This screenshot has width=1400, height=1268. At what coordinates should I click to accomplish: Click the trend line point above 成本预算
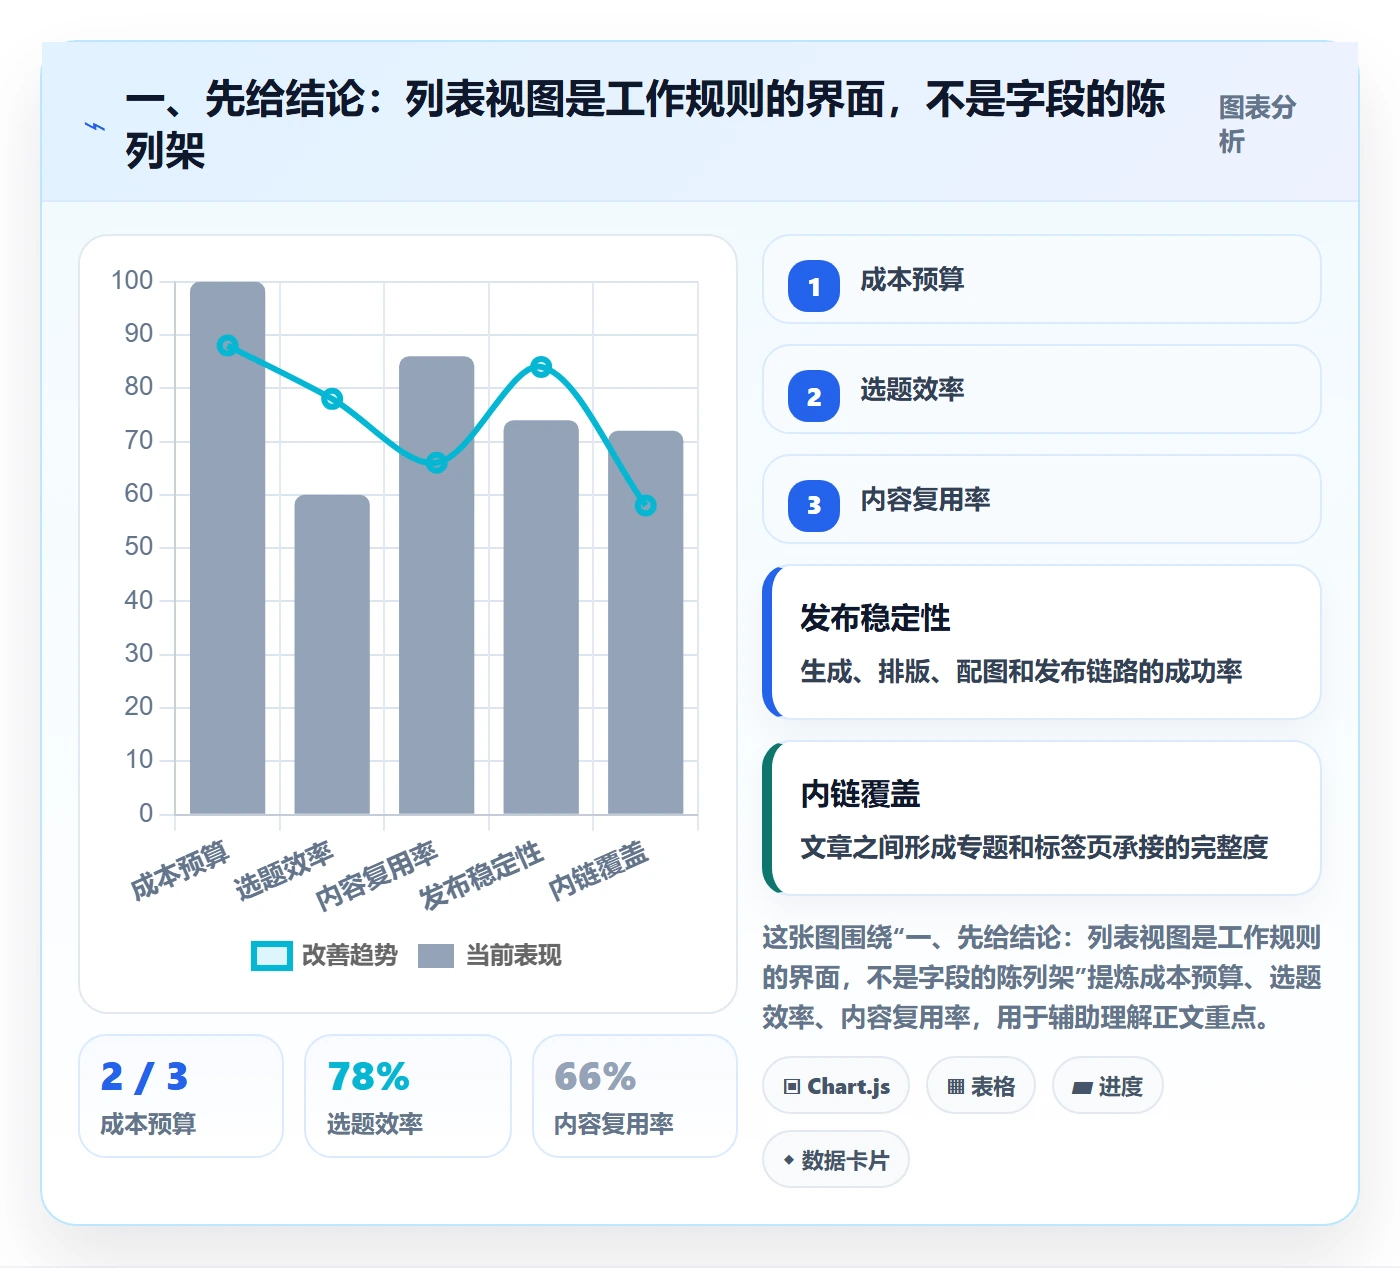tap(228, 346)
